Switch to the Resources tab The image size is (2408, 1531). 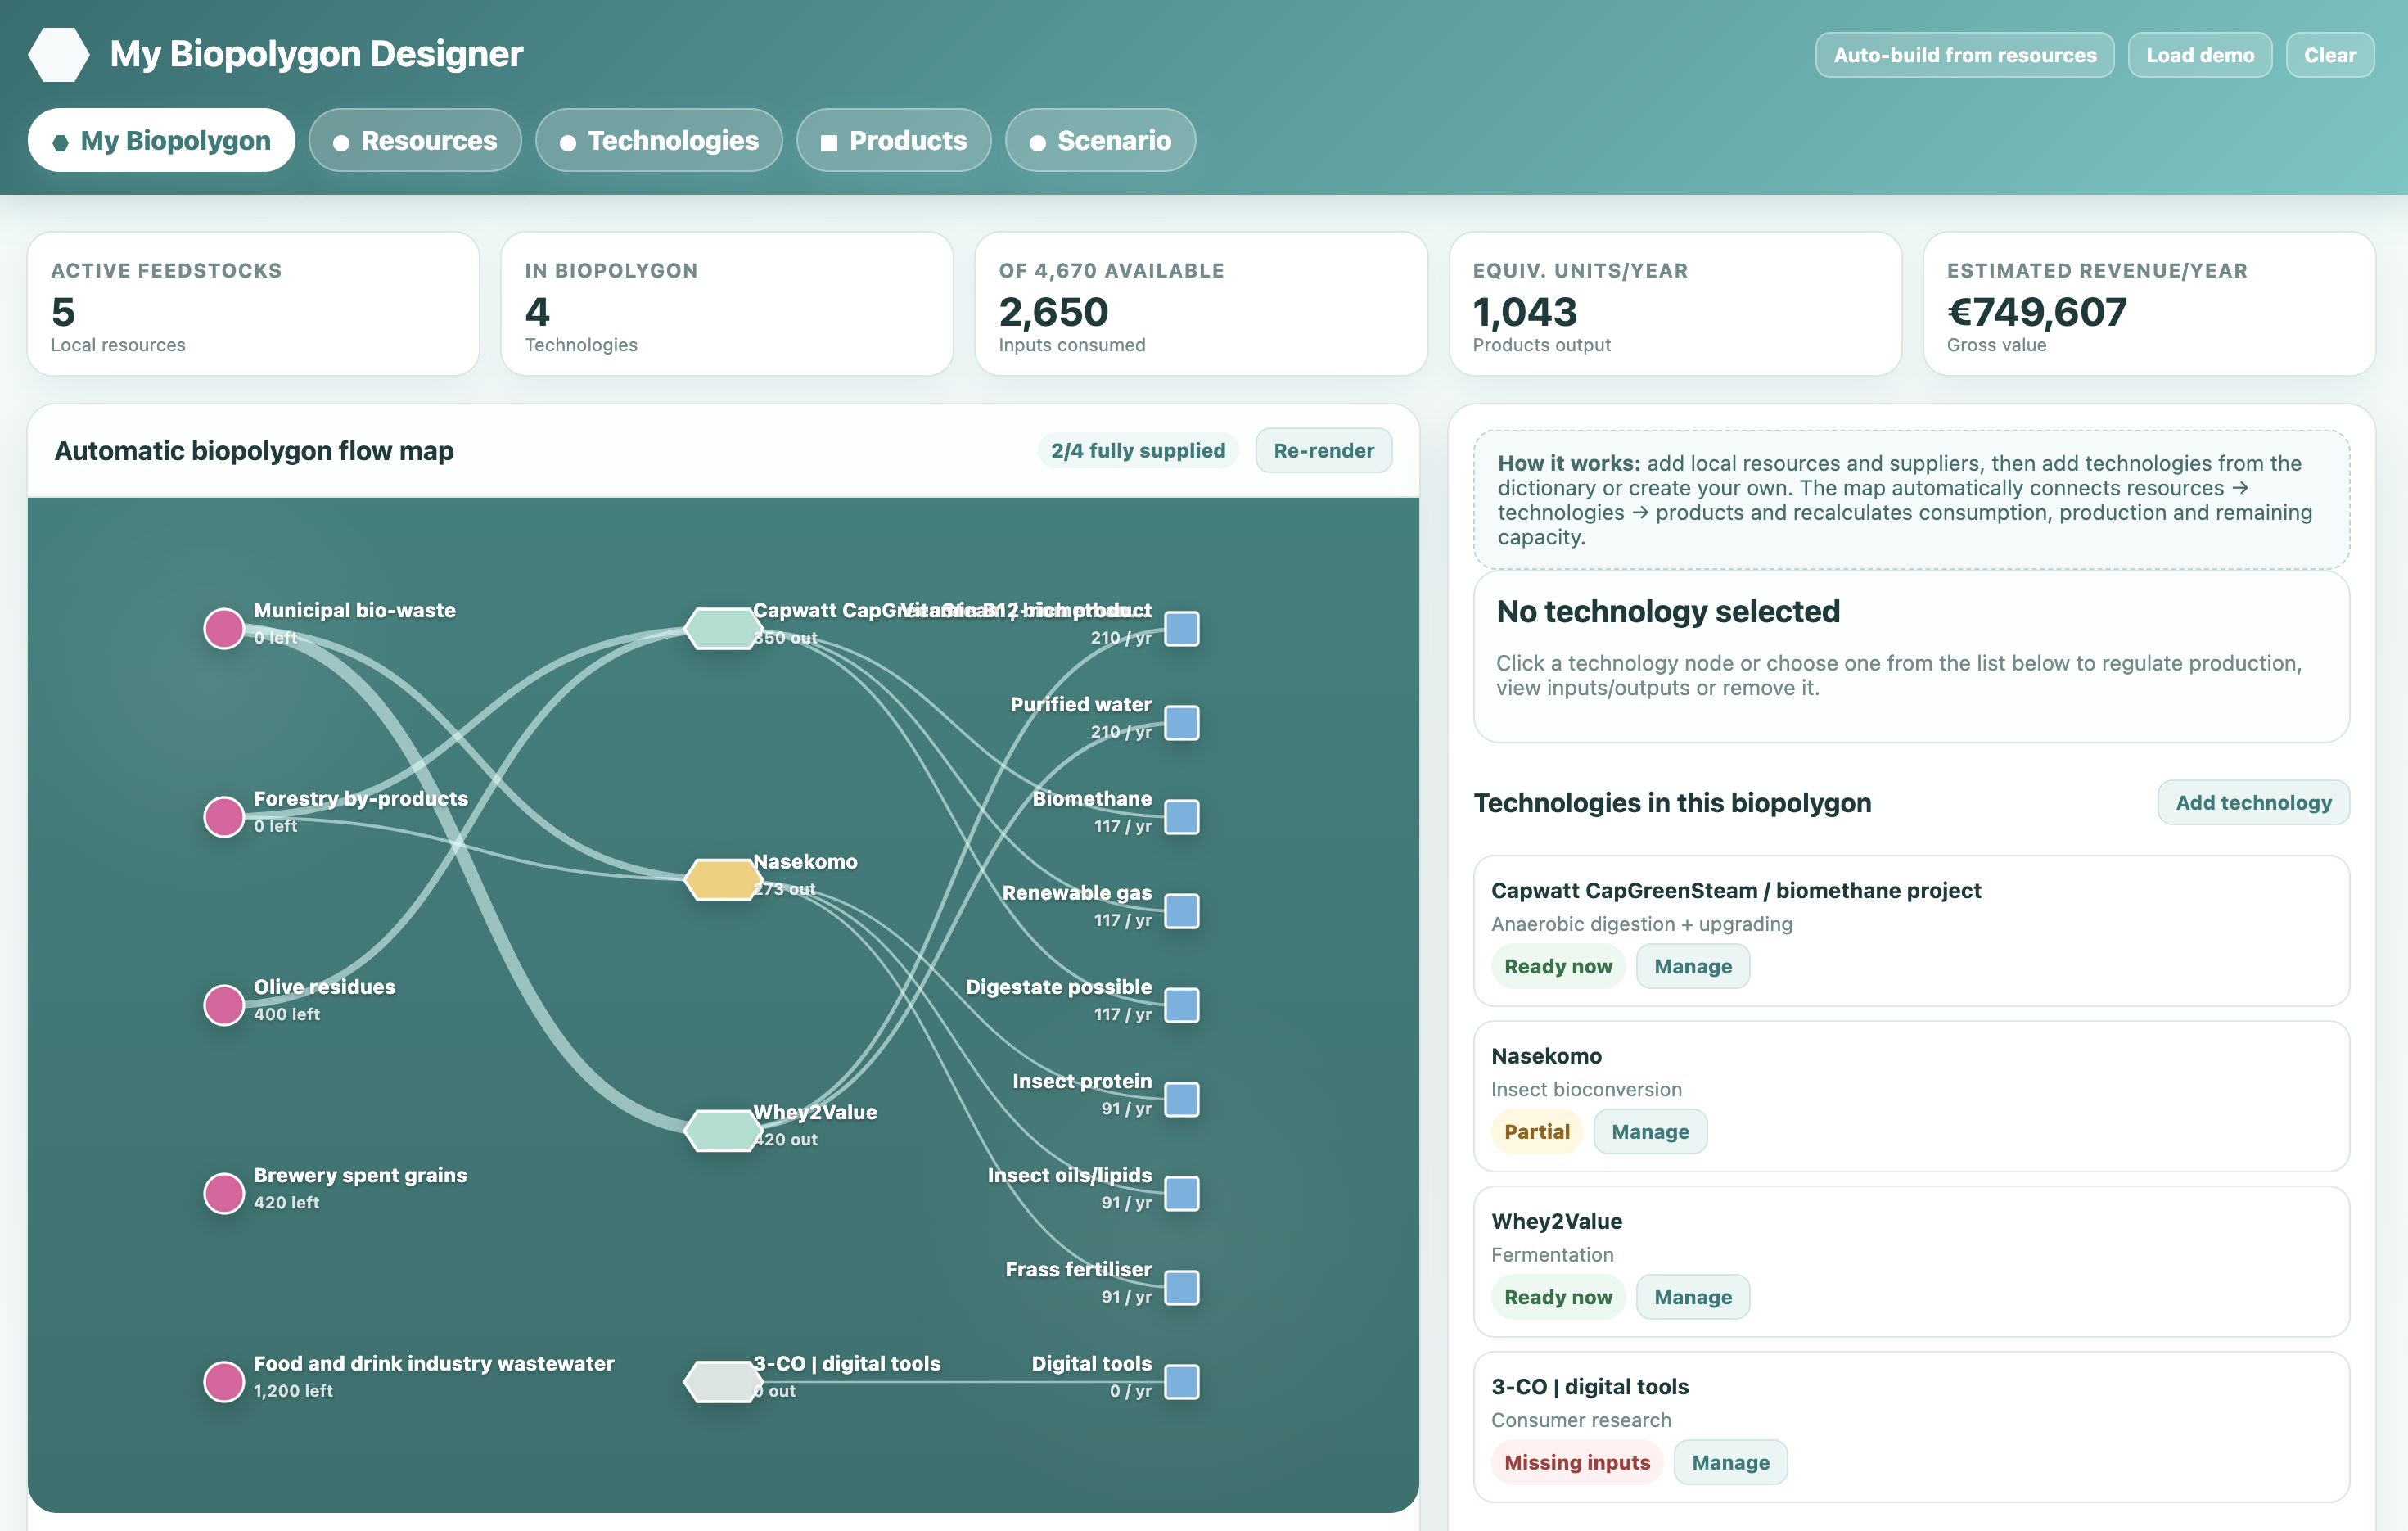415,140
